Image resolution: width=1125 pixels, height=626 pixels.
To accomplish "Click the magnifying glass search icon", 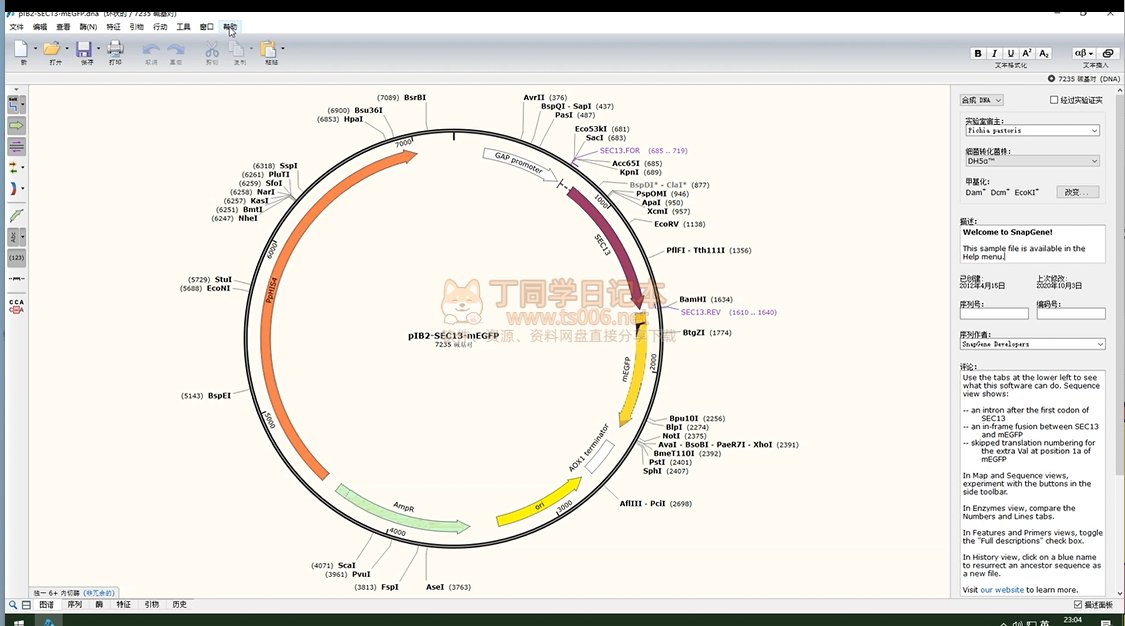I will [13, 605].
